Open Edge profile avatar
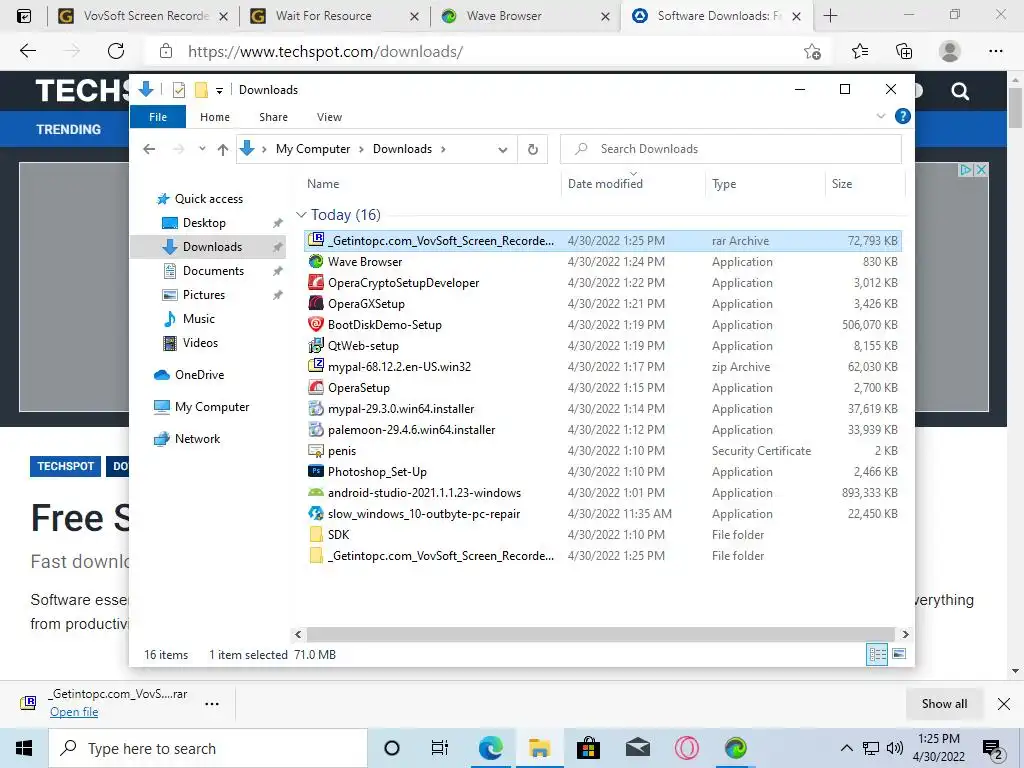Image resolution: width=1024 pixels, height=768 pixels. pos(950,52)
